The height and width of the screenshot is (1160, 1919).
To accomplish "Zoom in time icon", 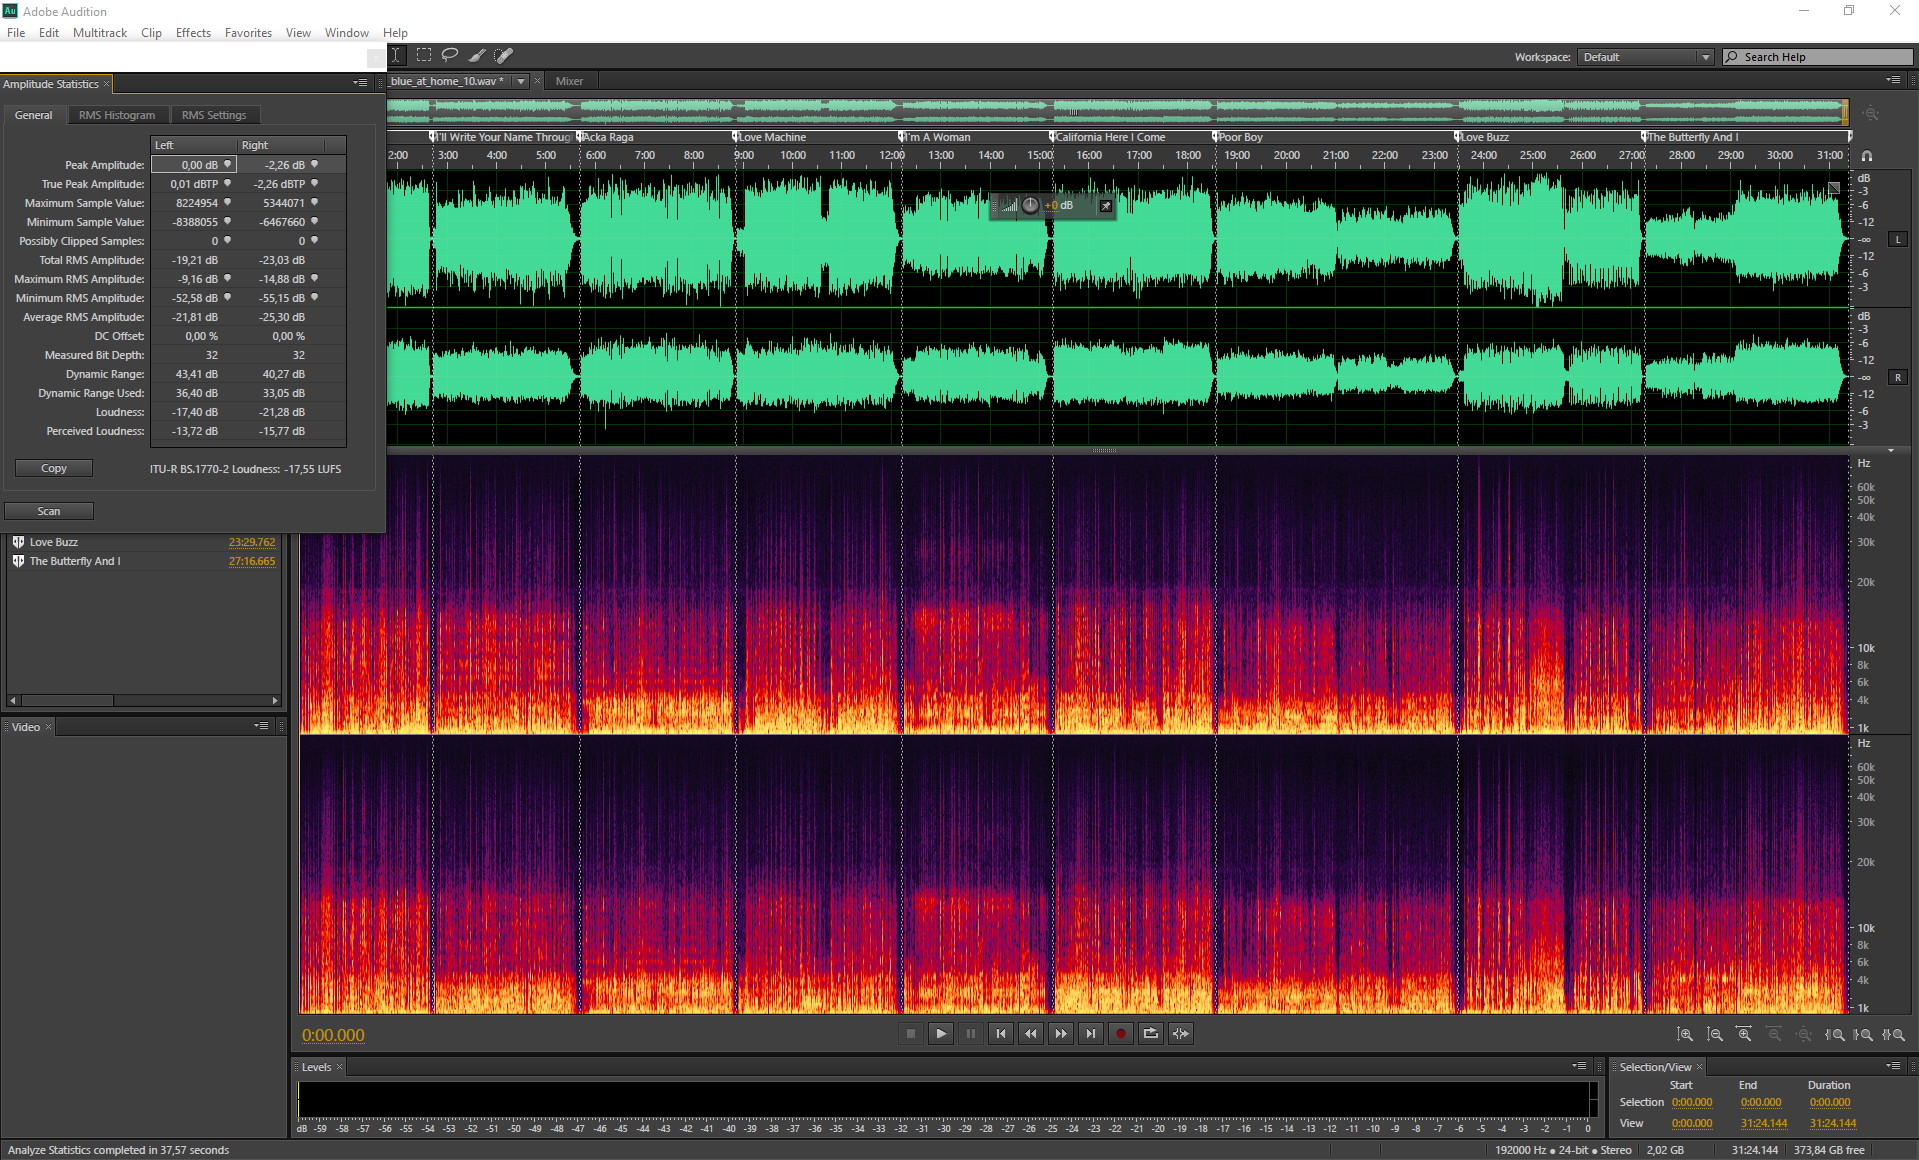I will coord(1744,1035).
